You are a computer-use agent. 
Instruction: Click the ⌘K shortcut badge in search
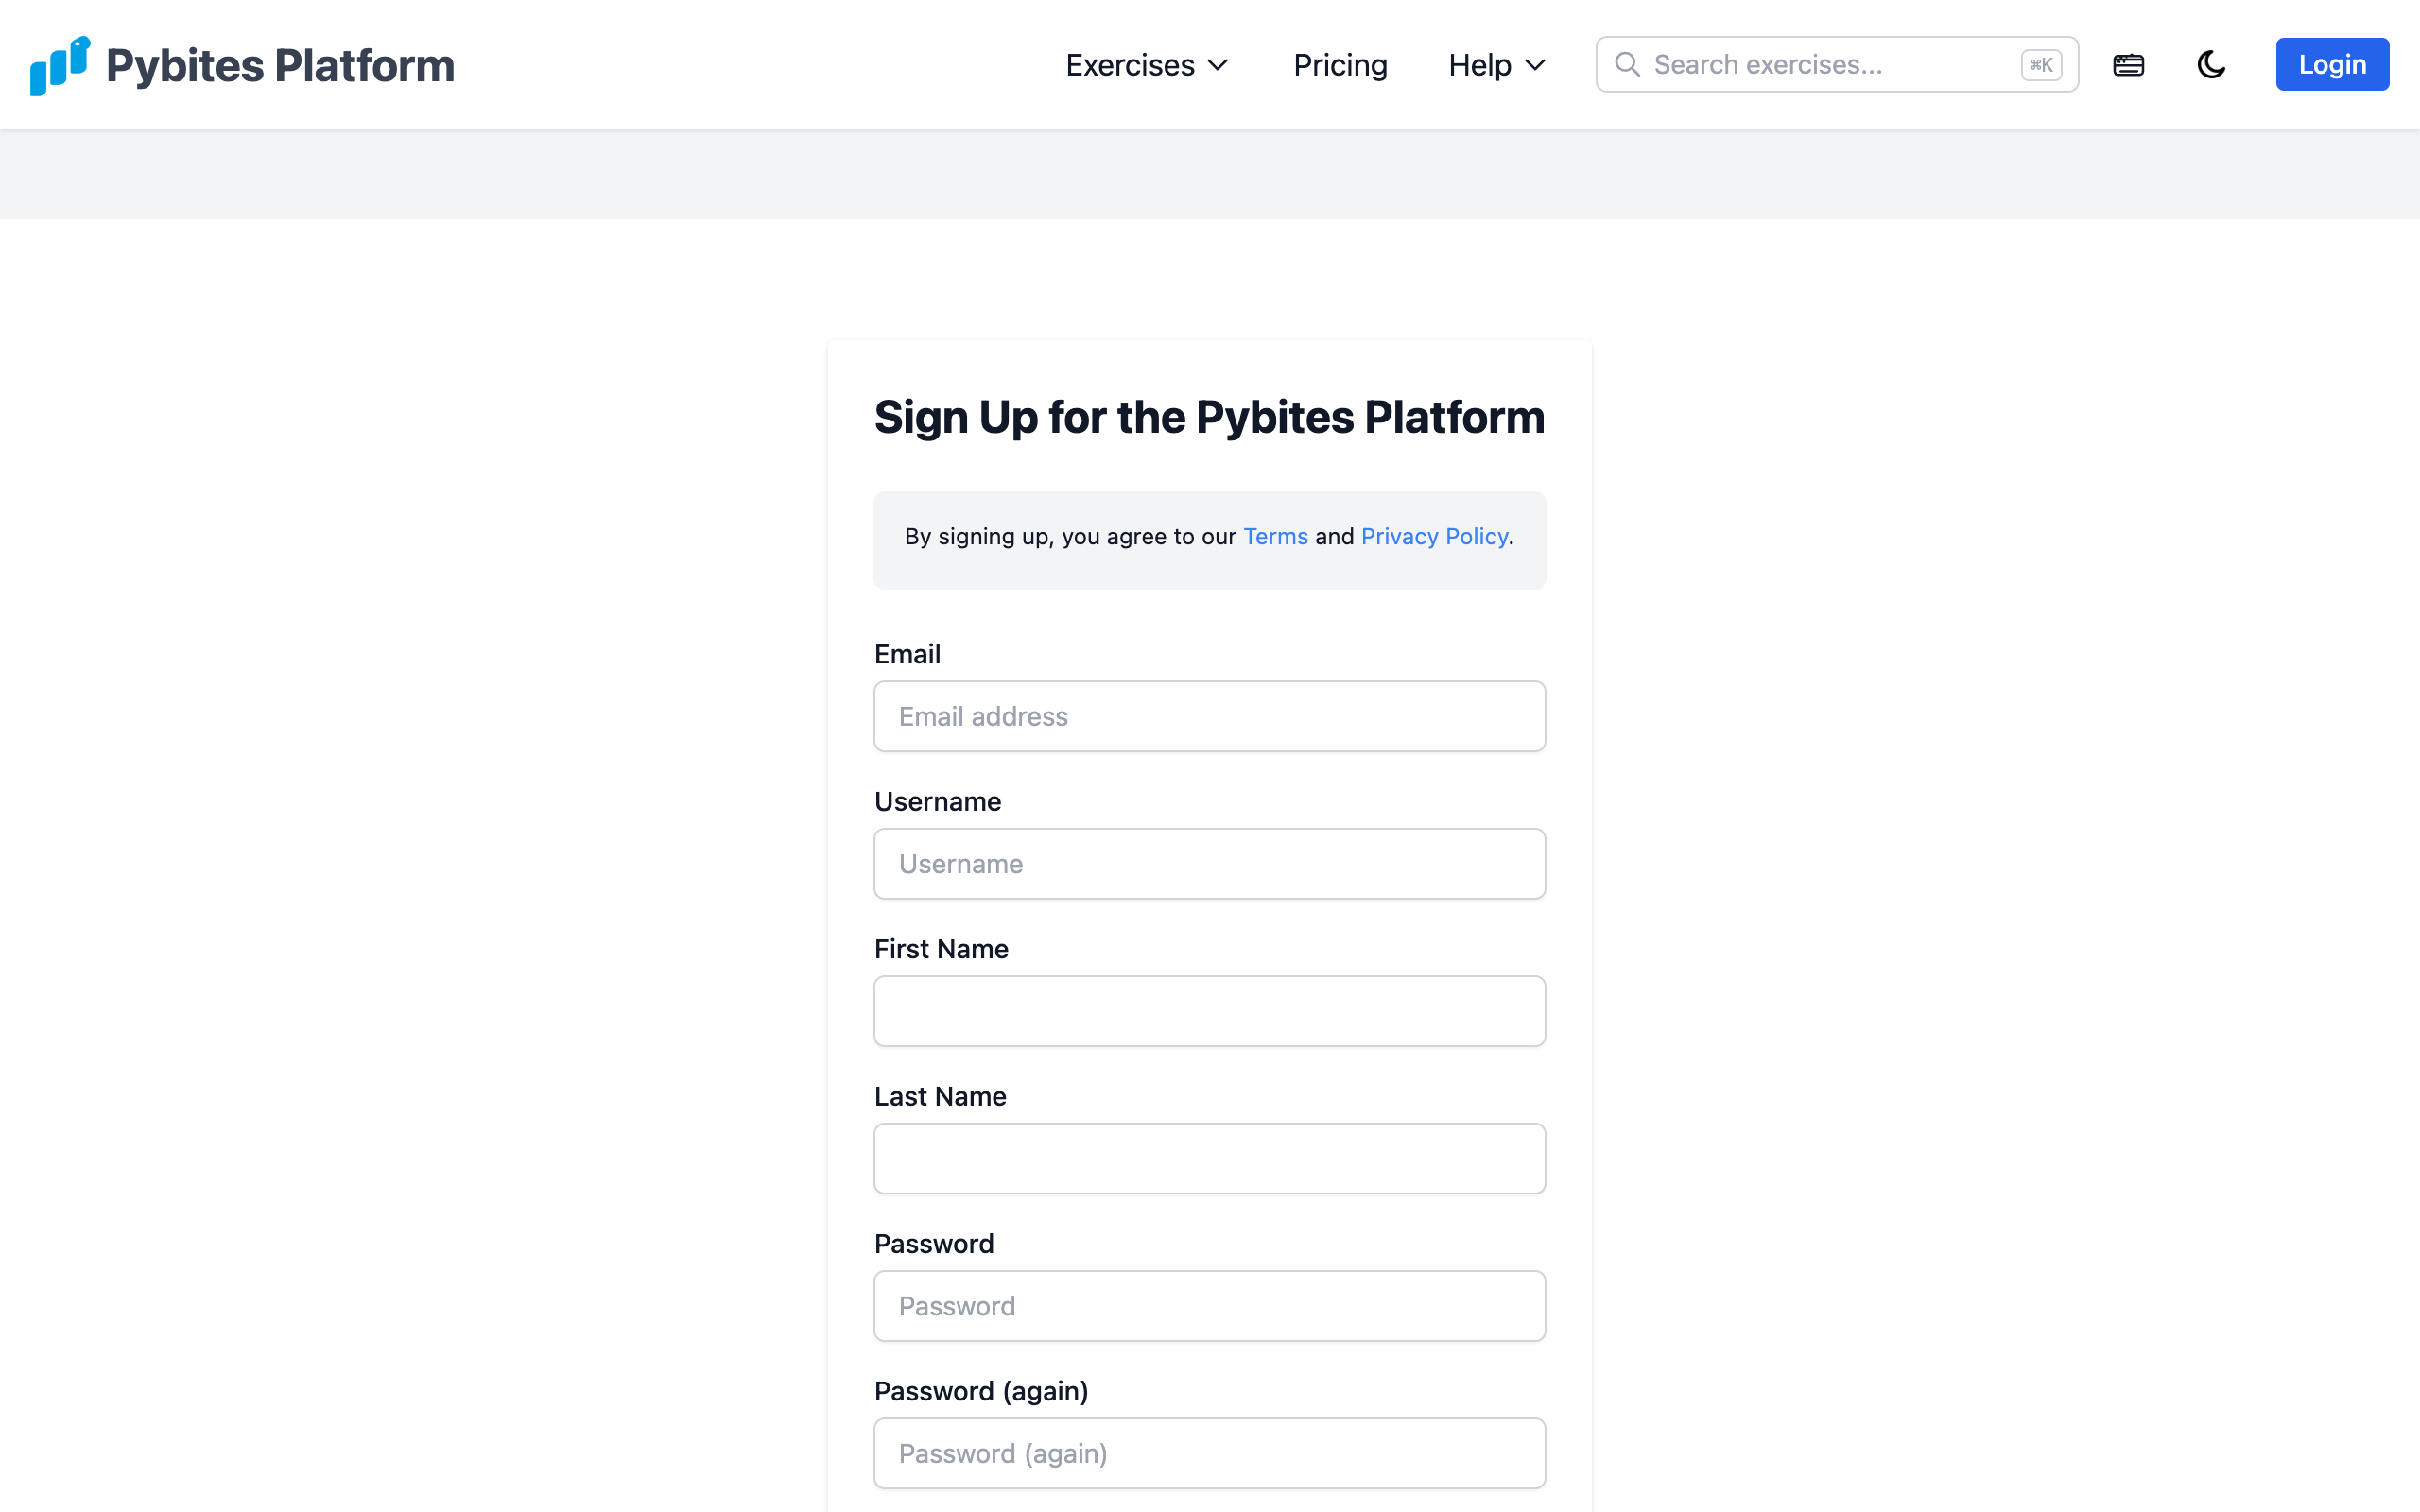pyautogui.click(x=2041, y=64)
